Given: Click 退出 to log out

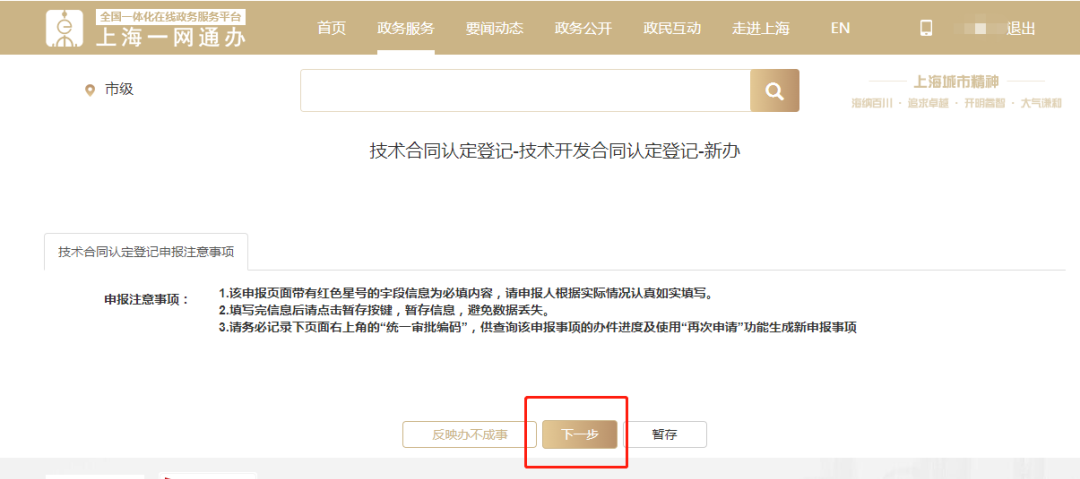Looking at the screenshot, I should click(1021, 28).
